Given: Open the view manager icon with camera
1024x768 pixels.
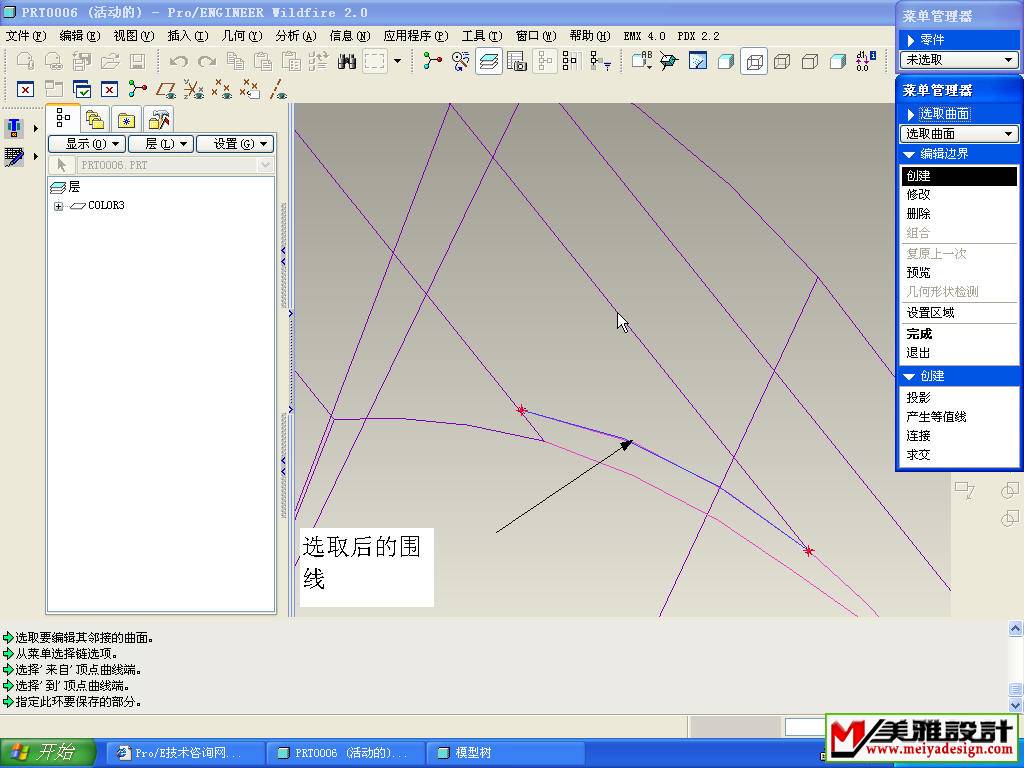Looking at the screenshot, I should click(x=516, y=61).
